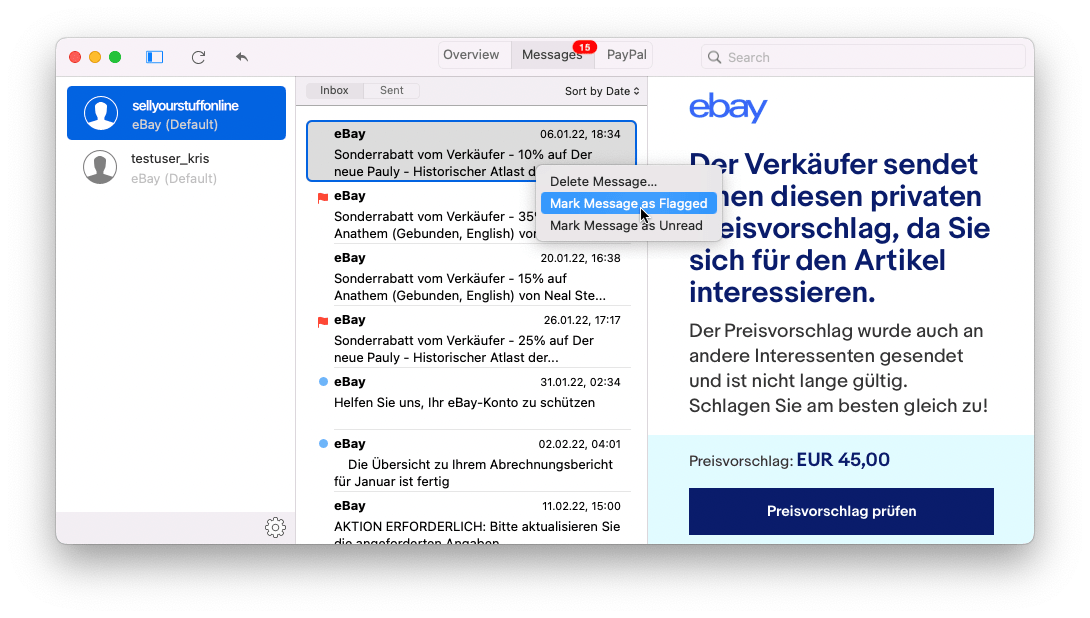Open message dated 20.01.22, 16:38

(x=471, y=276)
